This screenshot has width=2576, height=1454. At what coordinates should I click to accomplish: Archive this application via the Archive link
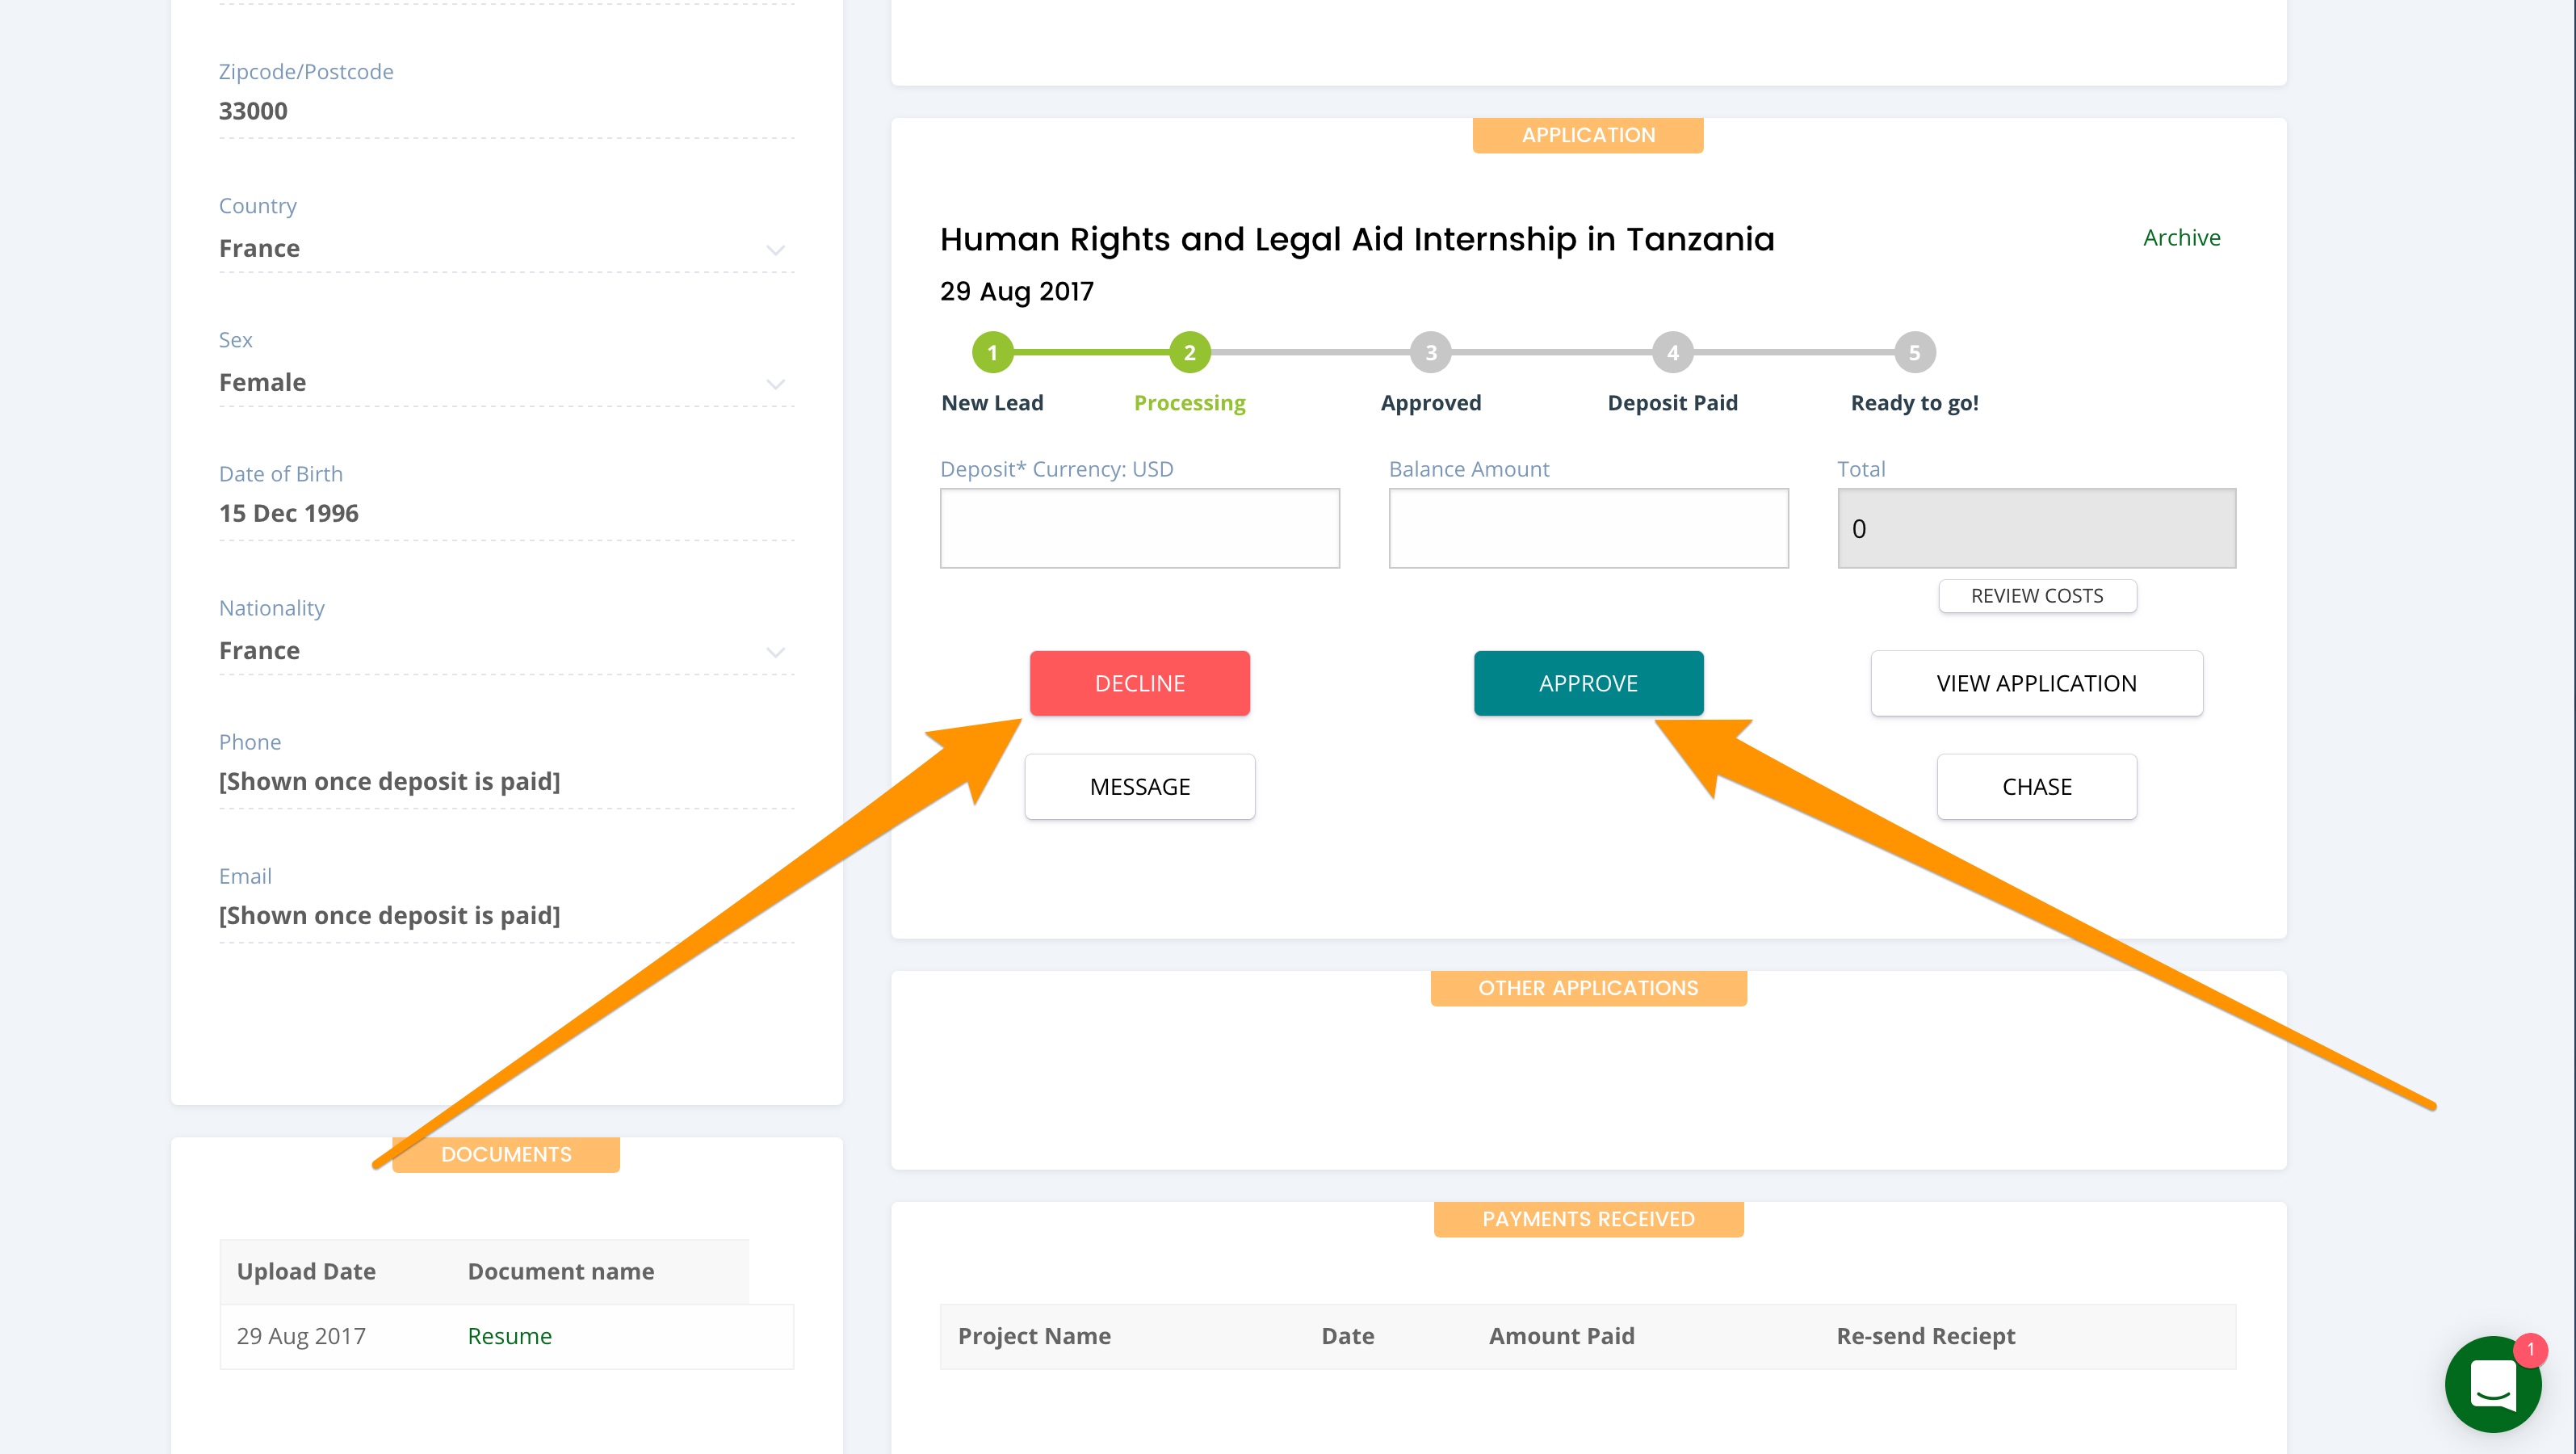[2181, 237]
